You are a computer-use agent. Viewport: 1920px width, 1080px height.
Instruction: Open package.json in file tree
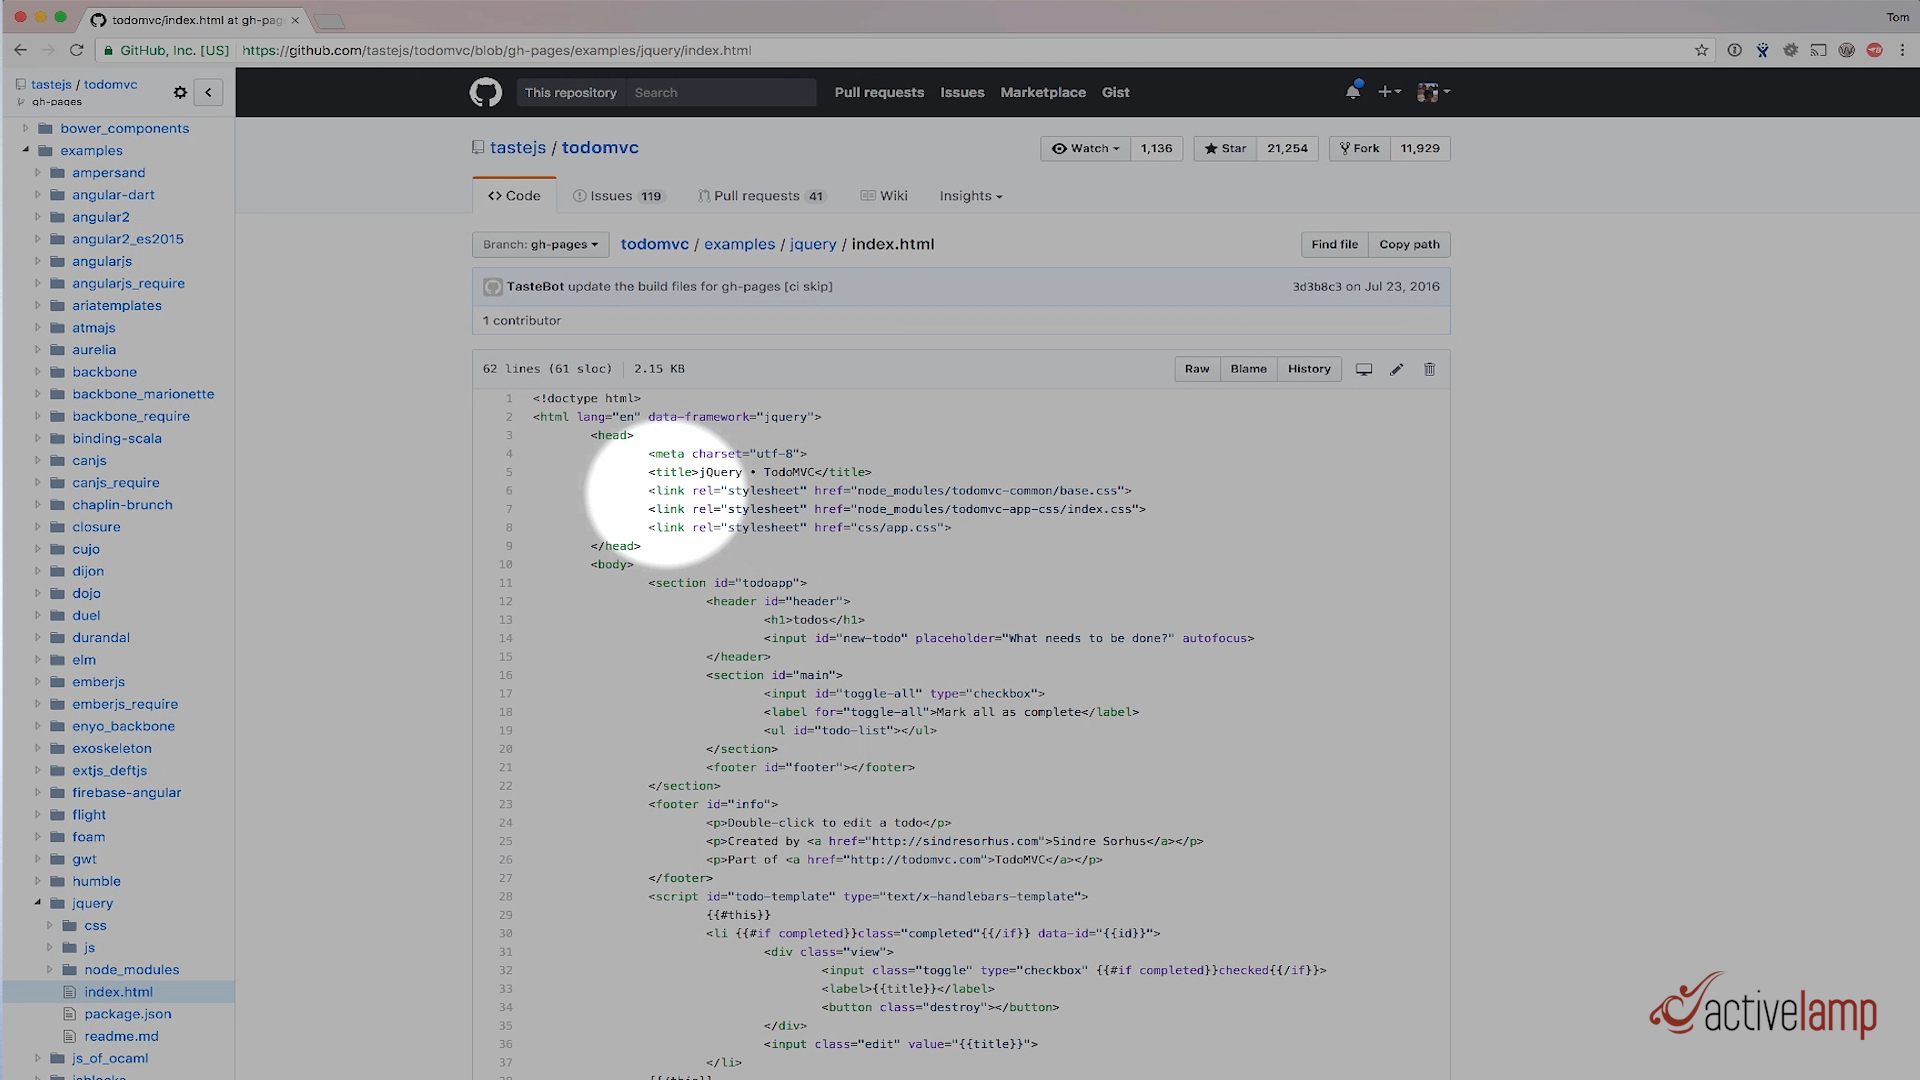point(127,1014)
